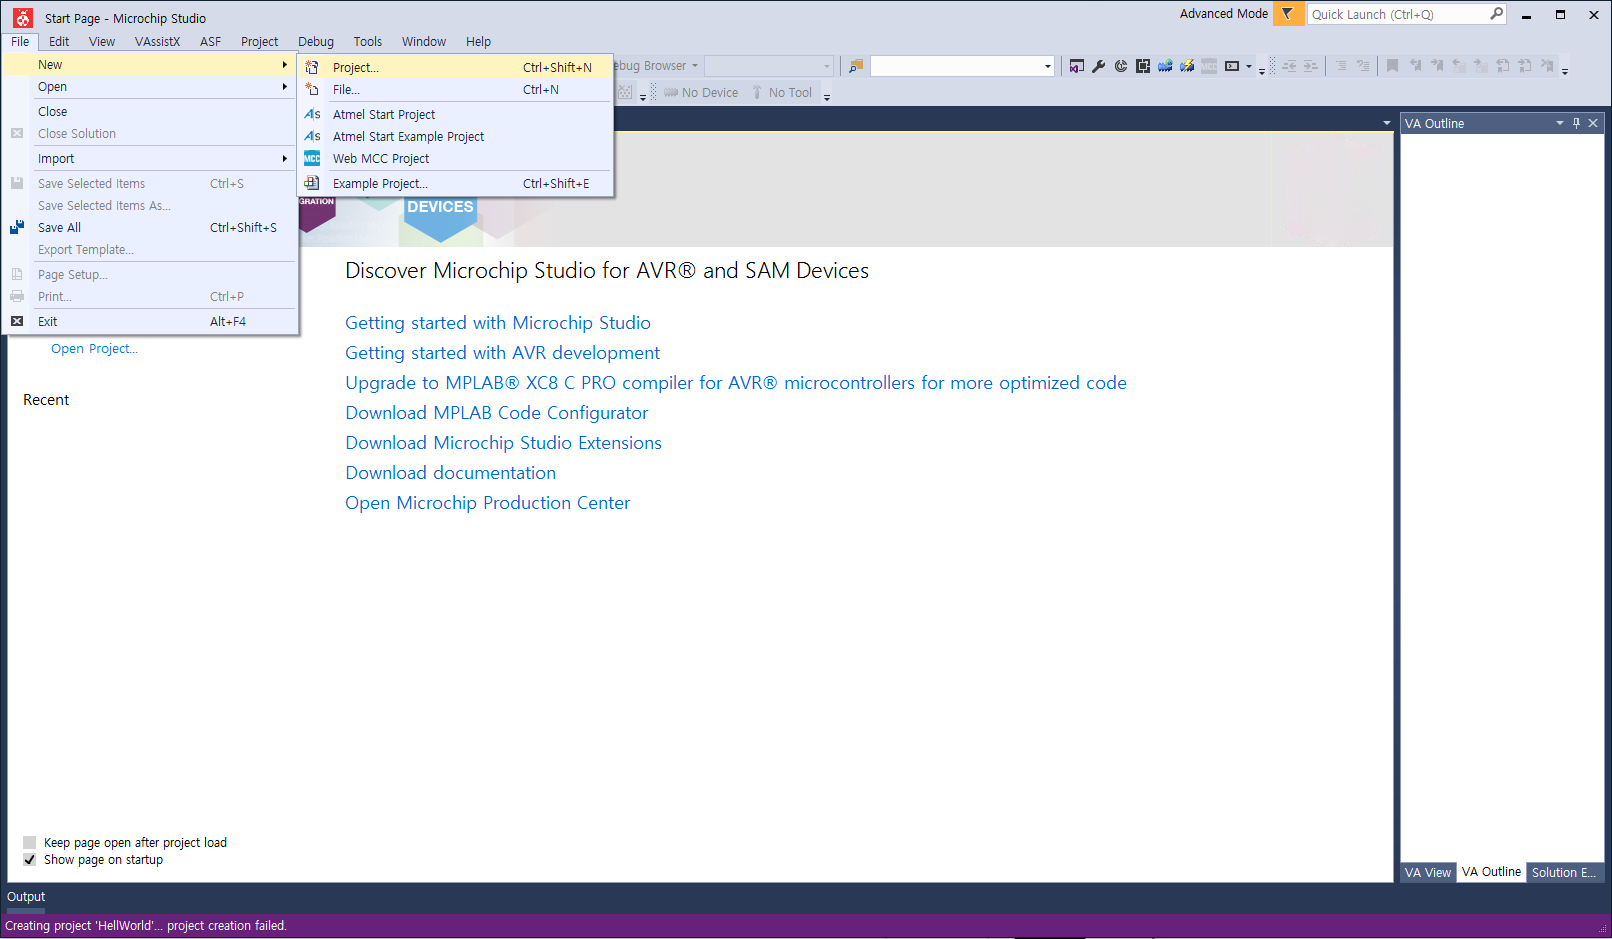Expand the Open submenu arrow
This screenshot has width=1612, height=939.
[285, 86]
